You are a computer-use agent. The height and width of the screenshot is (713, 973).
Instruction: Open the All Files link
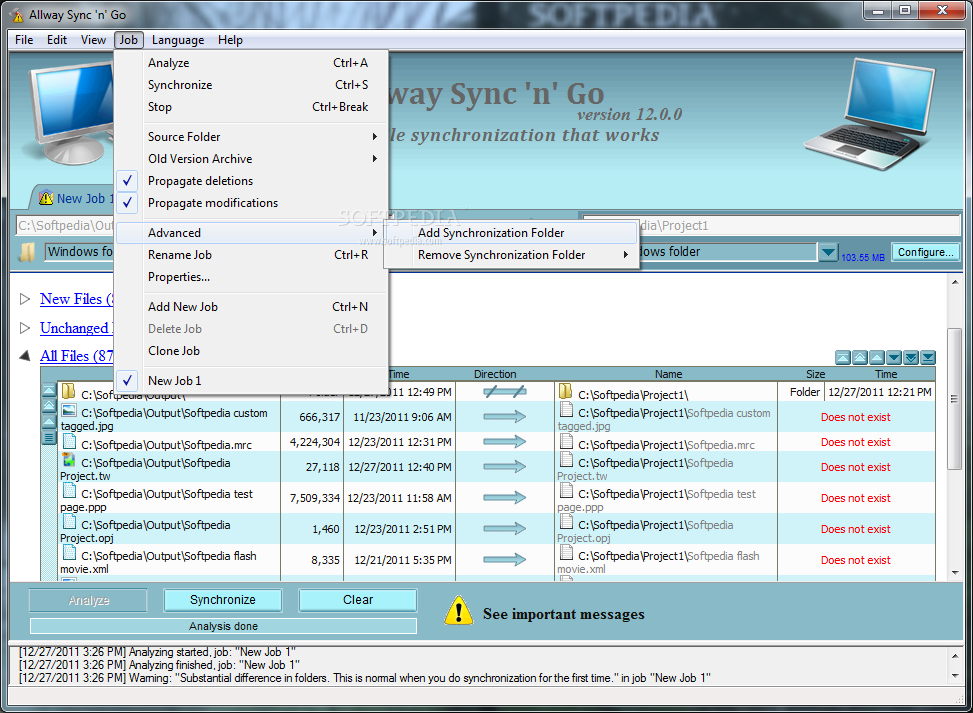[76, 356]
